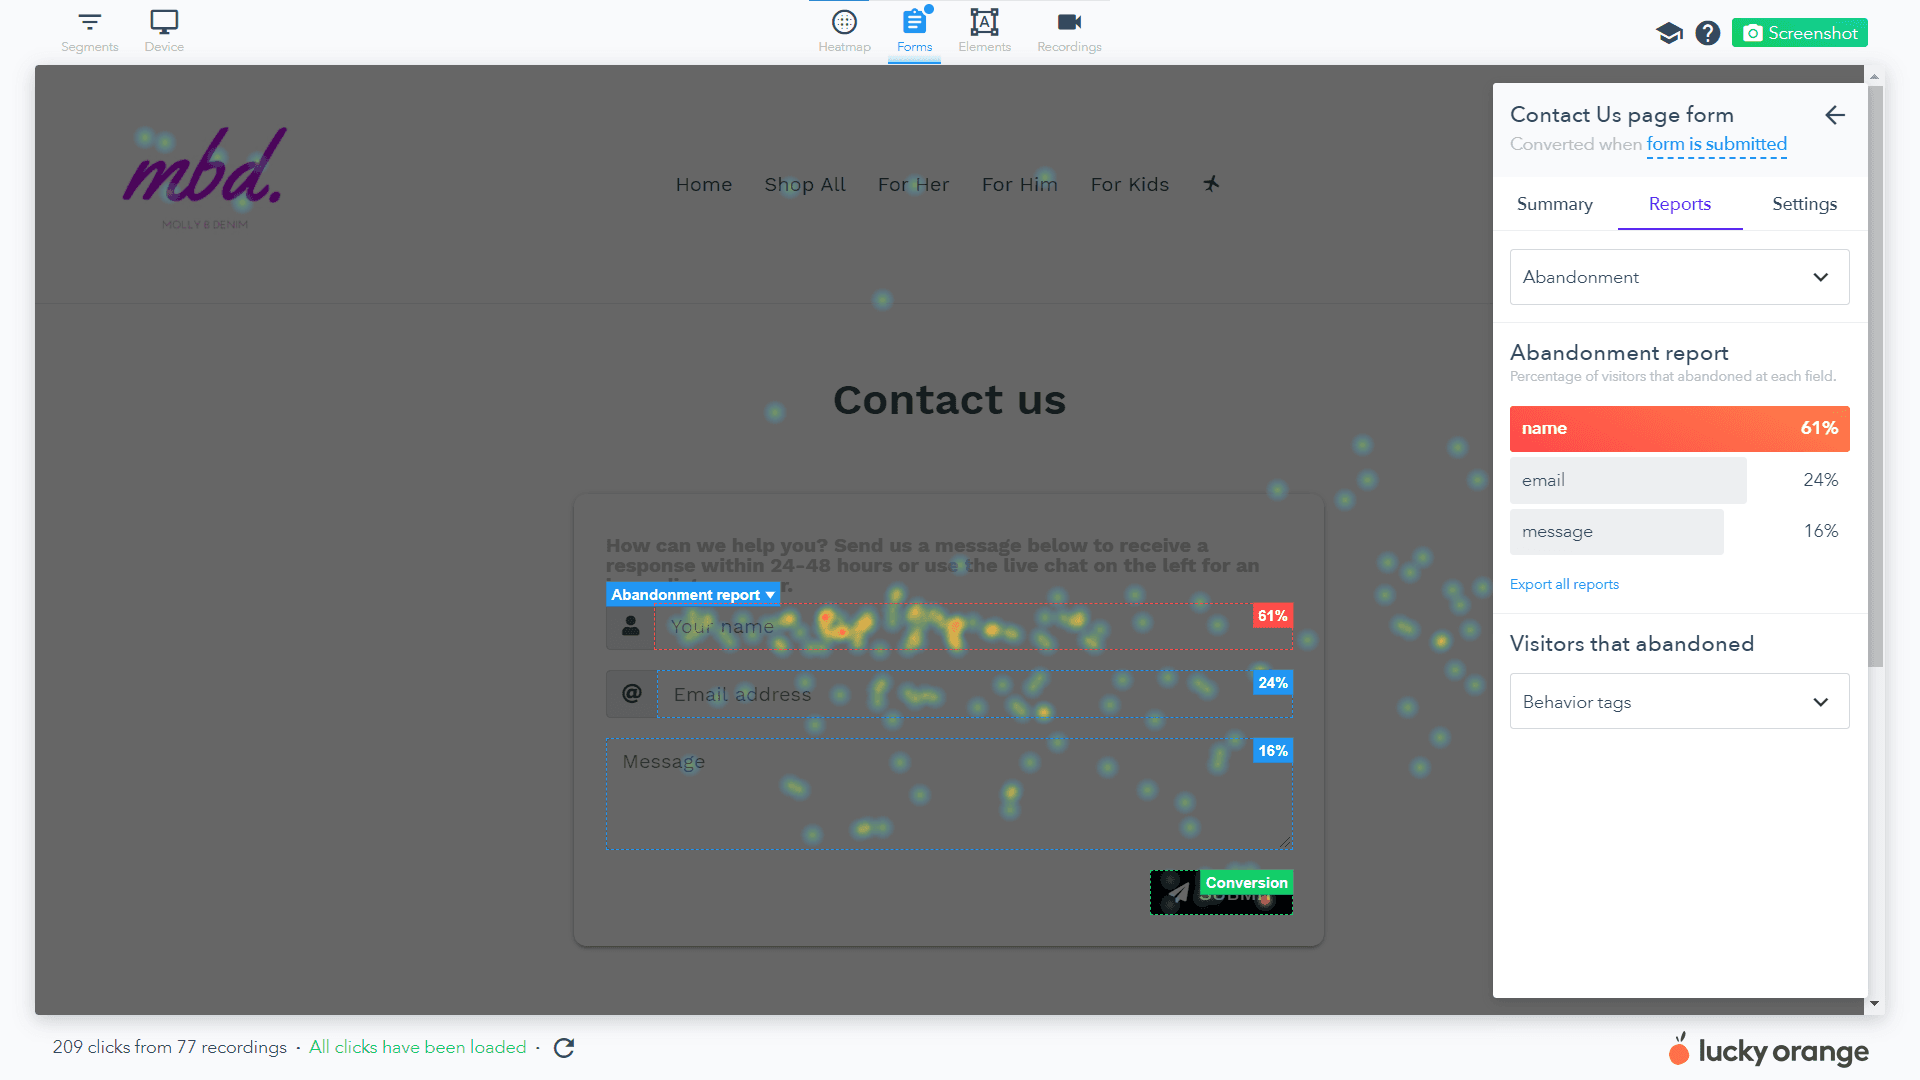Click the 'Export all reports' link
The image size is (1920, 1080).
[x=1564, y=584]
